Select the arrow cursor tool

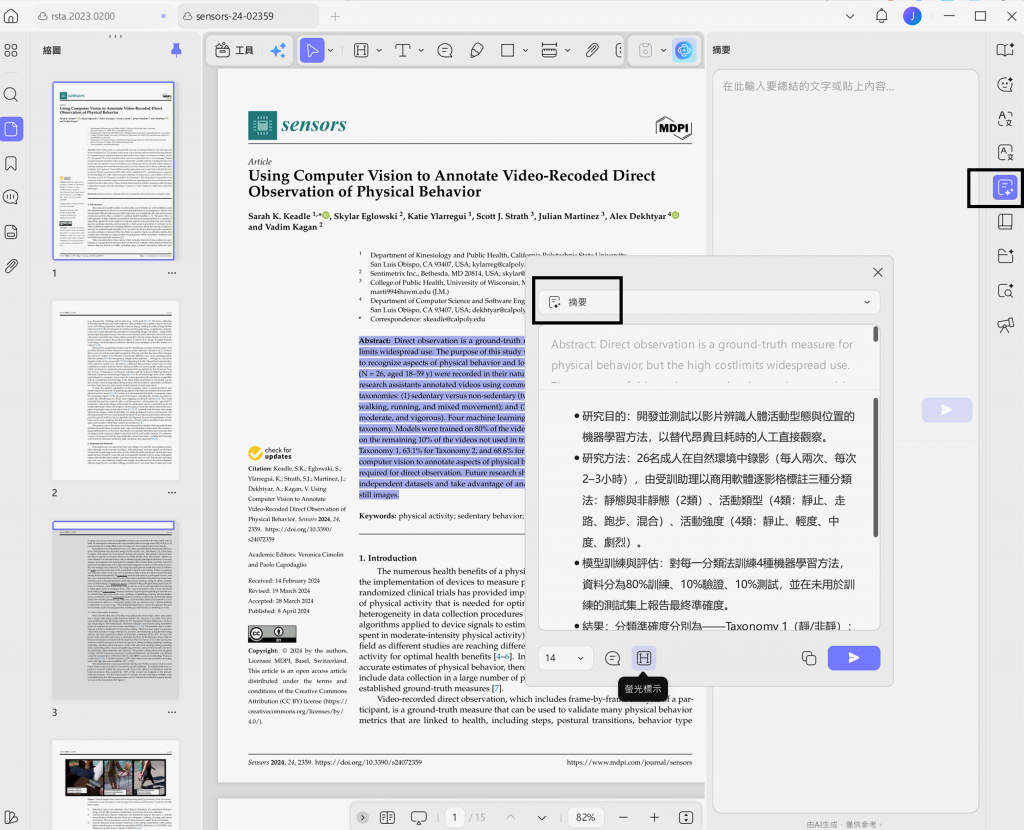point(312,50)
